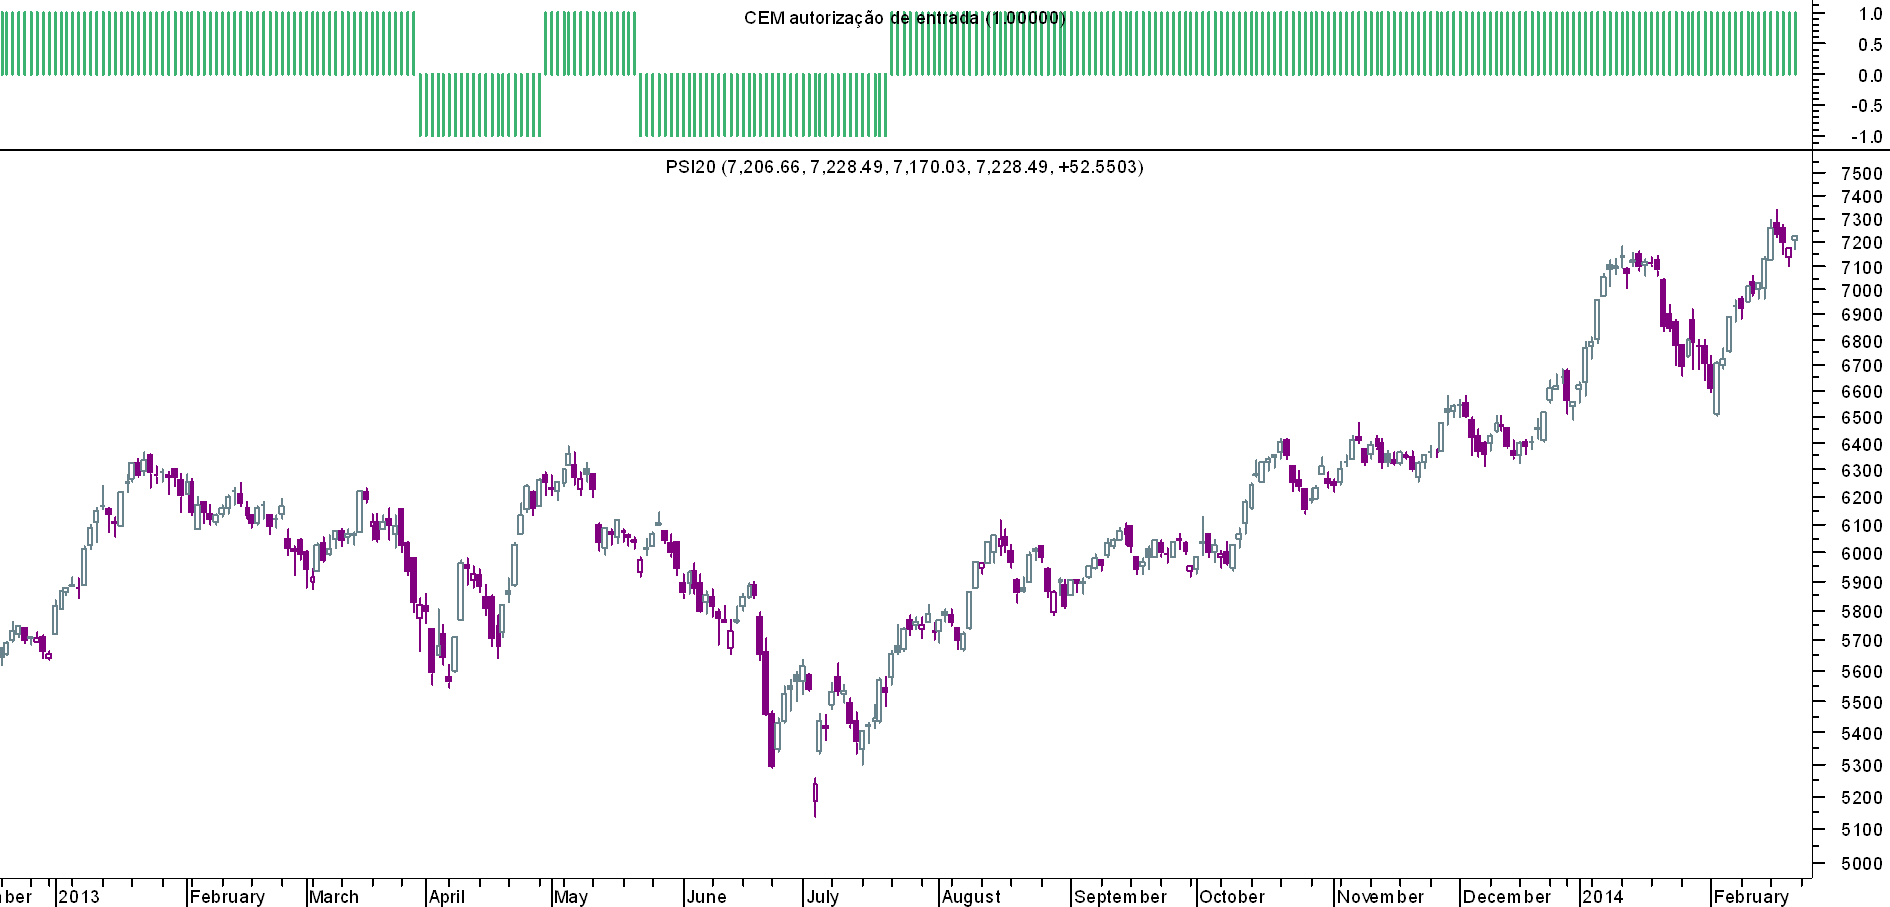Click the -1.0 value on the indicator scale
The width and height of the screenshot is (1890, 907).
coord(1866,137)
